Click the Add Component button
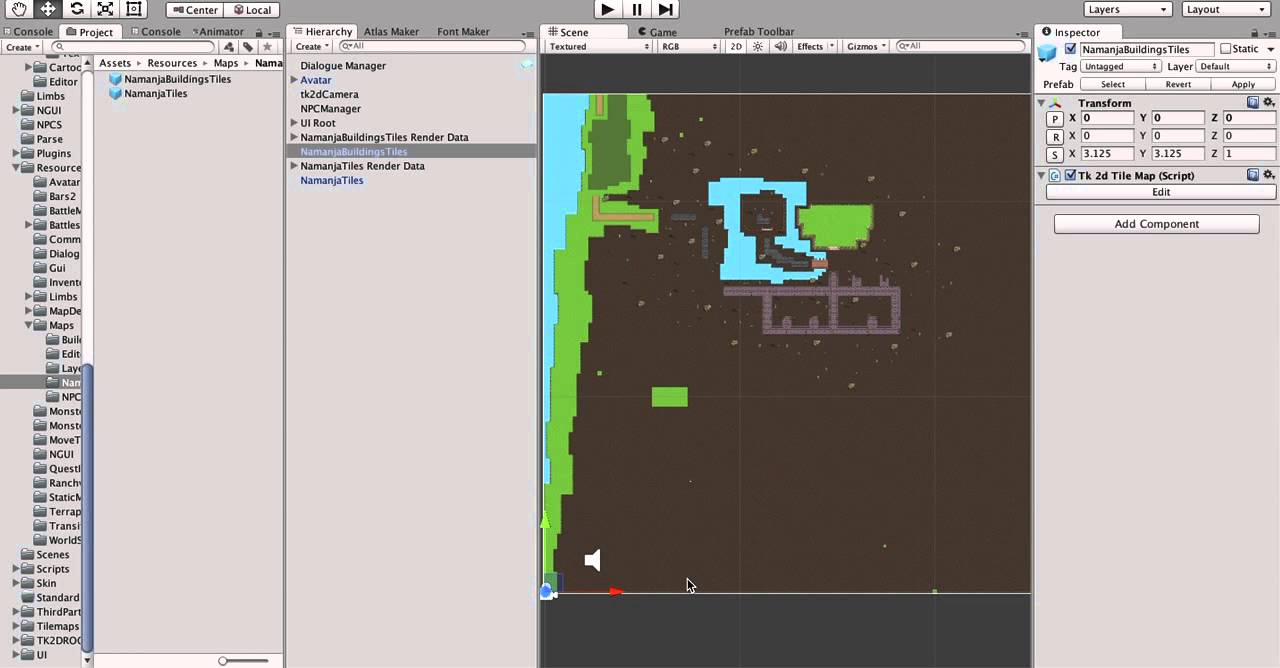Image resolution: width=1280 pixels, height=668 pixels. point(1157,224)
